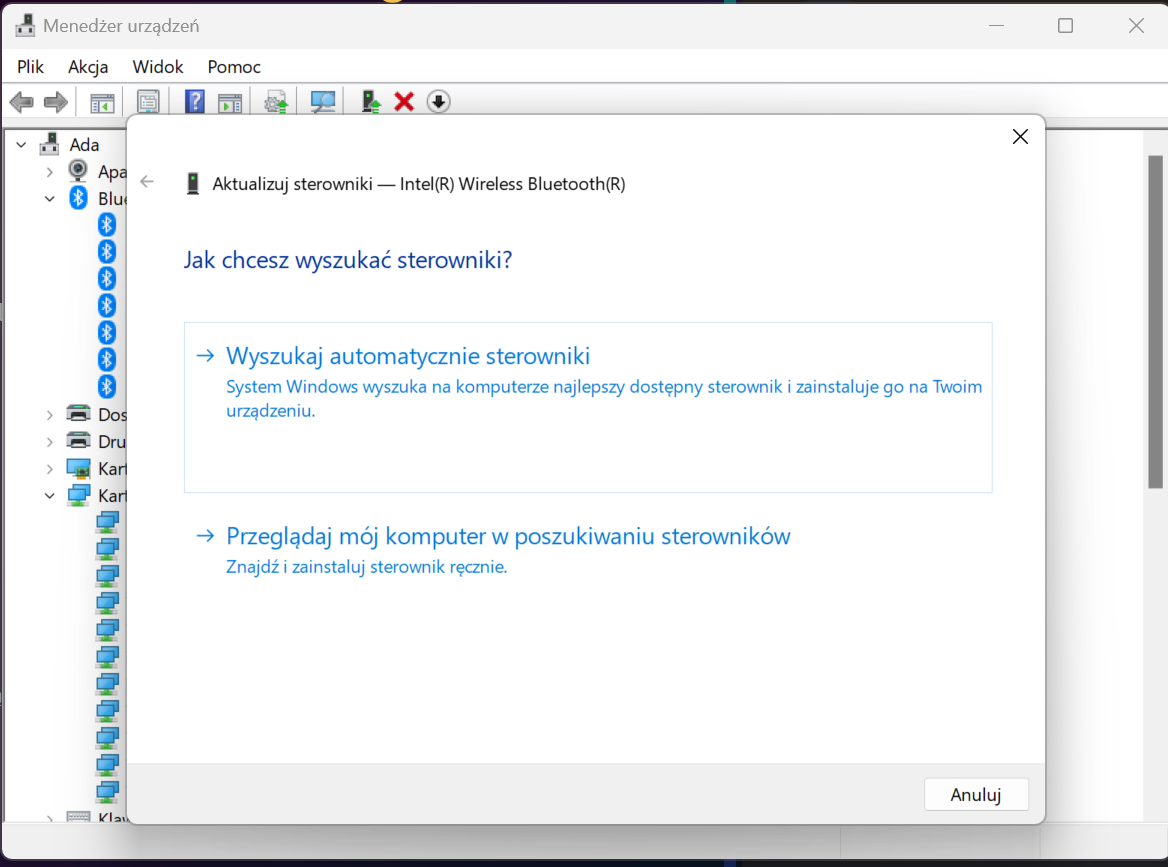1168x867 pixels.
Task: Collapse the network adapters category chevron
Action: [50, 496]
